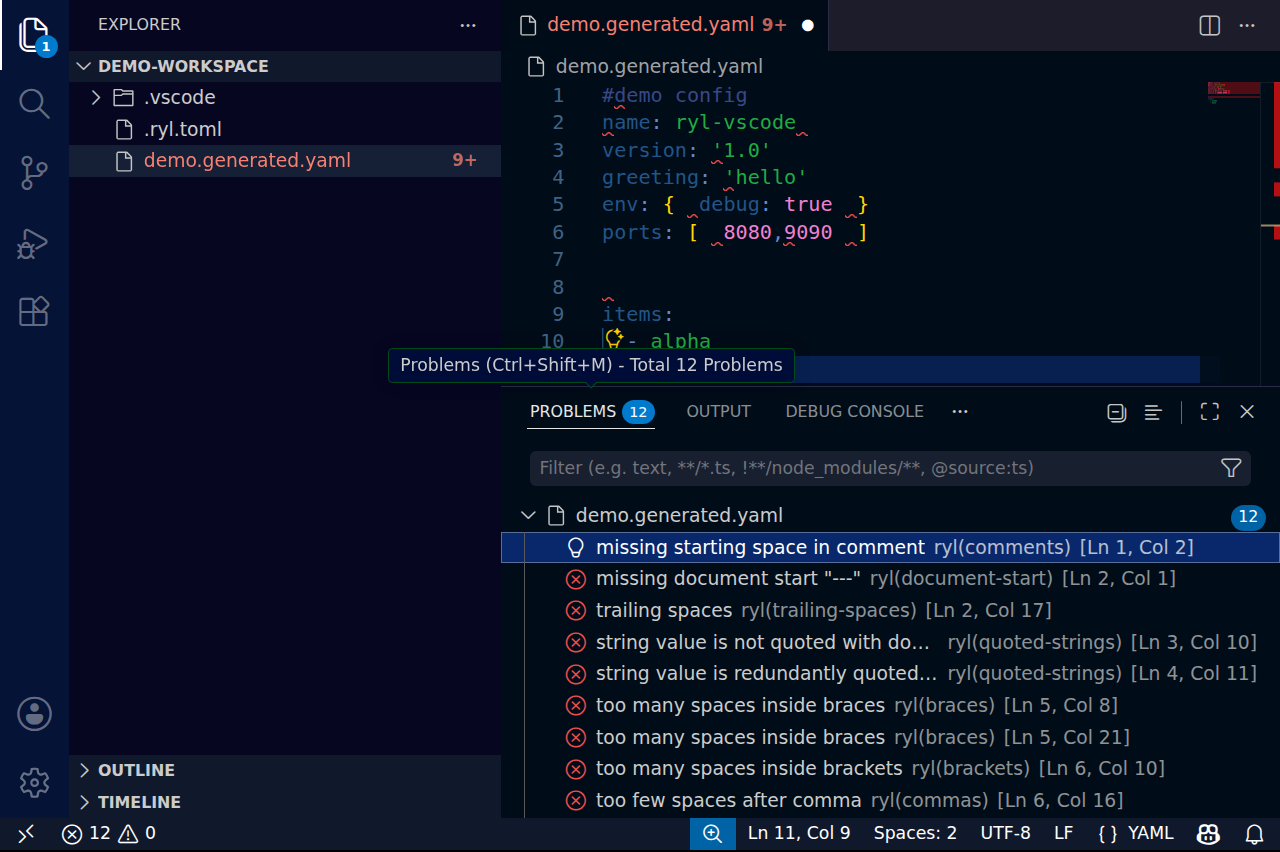Open the Source Control view

click(34, 173)
